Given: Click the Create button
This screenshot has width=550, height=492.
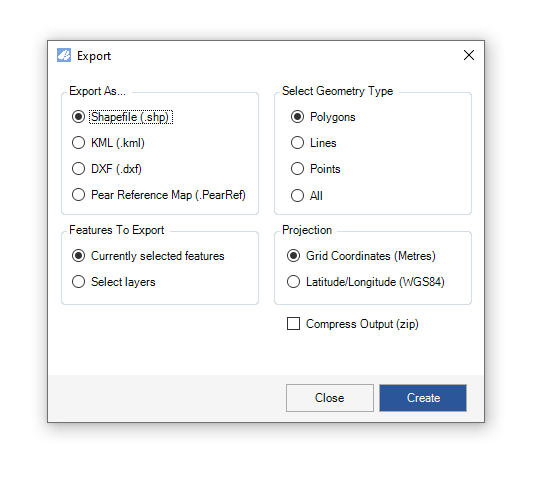Looking at the screenshot, I should [x=423, y=398].
